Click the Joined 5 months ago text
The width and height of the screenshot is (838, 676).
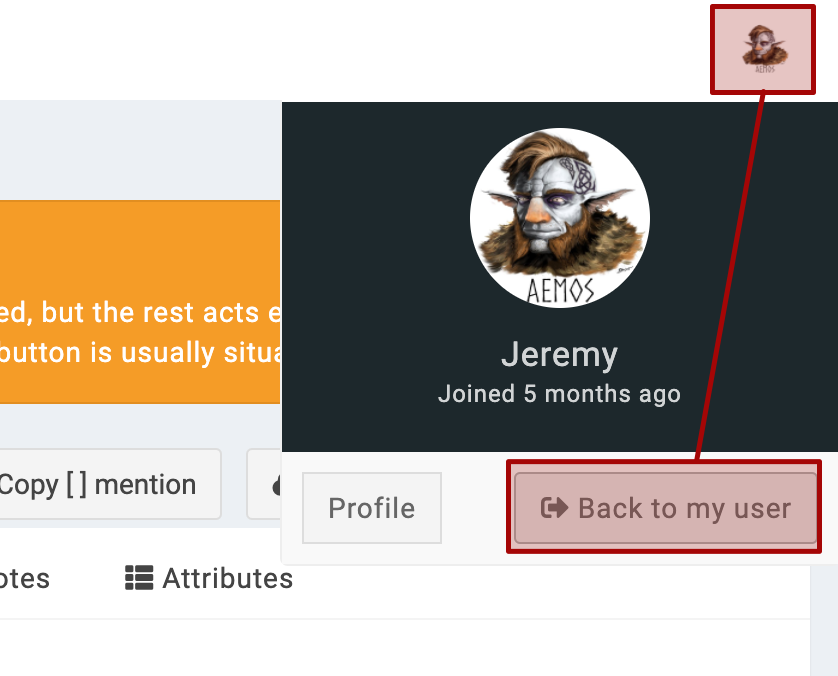click(x=559, y=394)
